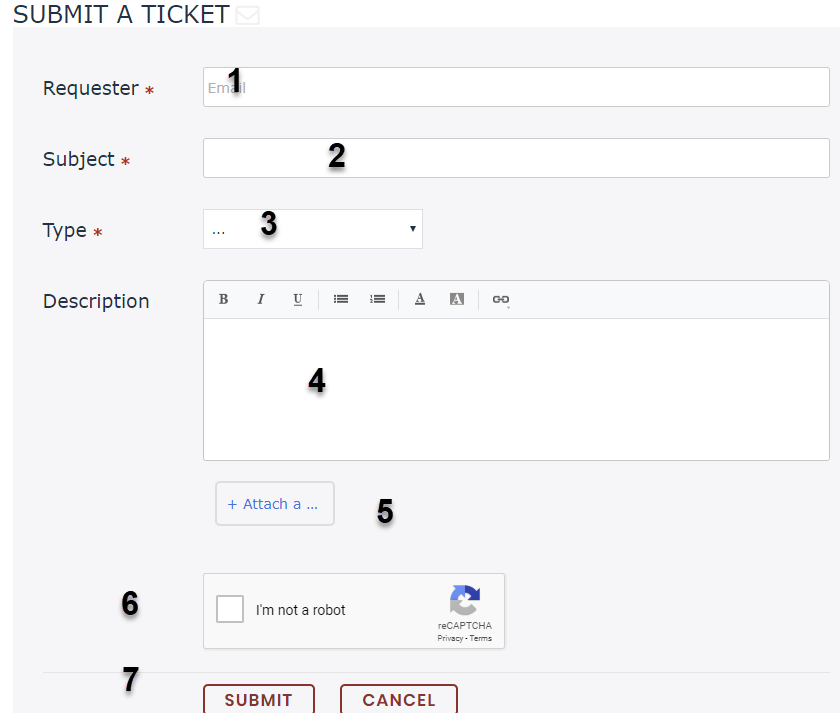Expand the link icon's dropdown arrow
This screenshot has height=713, width=840.
click(507, 306)
